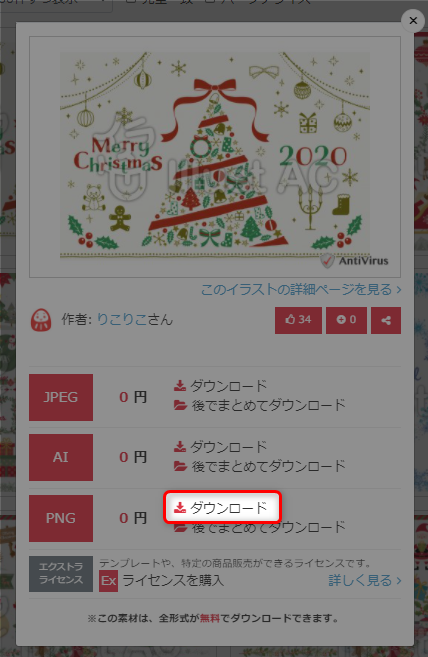Click the highlighted PNG ダウンロード link

click(x=222, y=507)
